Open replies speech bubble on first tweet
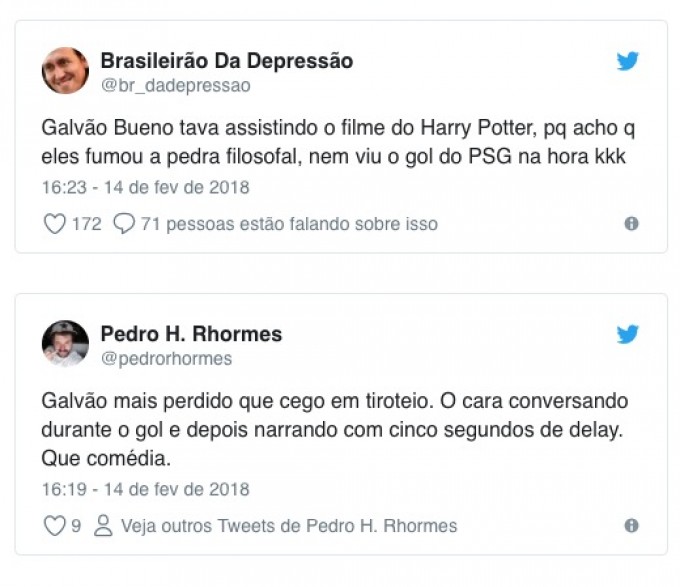Screen dimensions: 680x587 click(124, 224)
